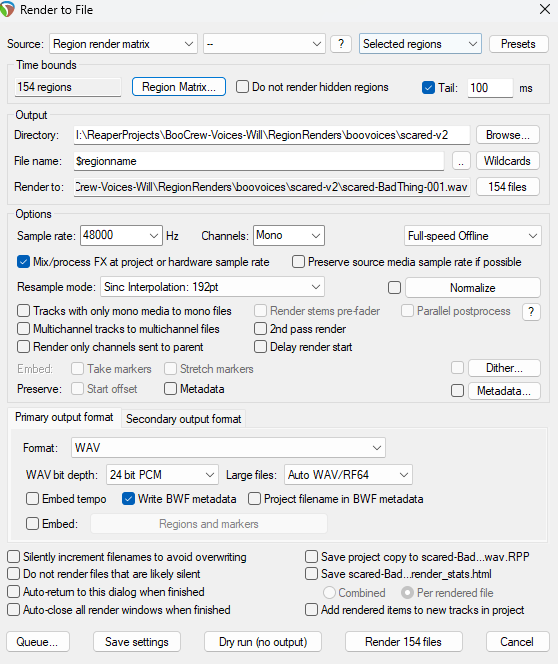Viewport: 558px width, 664px height.
Task: Click Dry run (no output) button
Action: click(x=263, y=642)
